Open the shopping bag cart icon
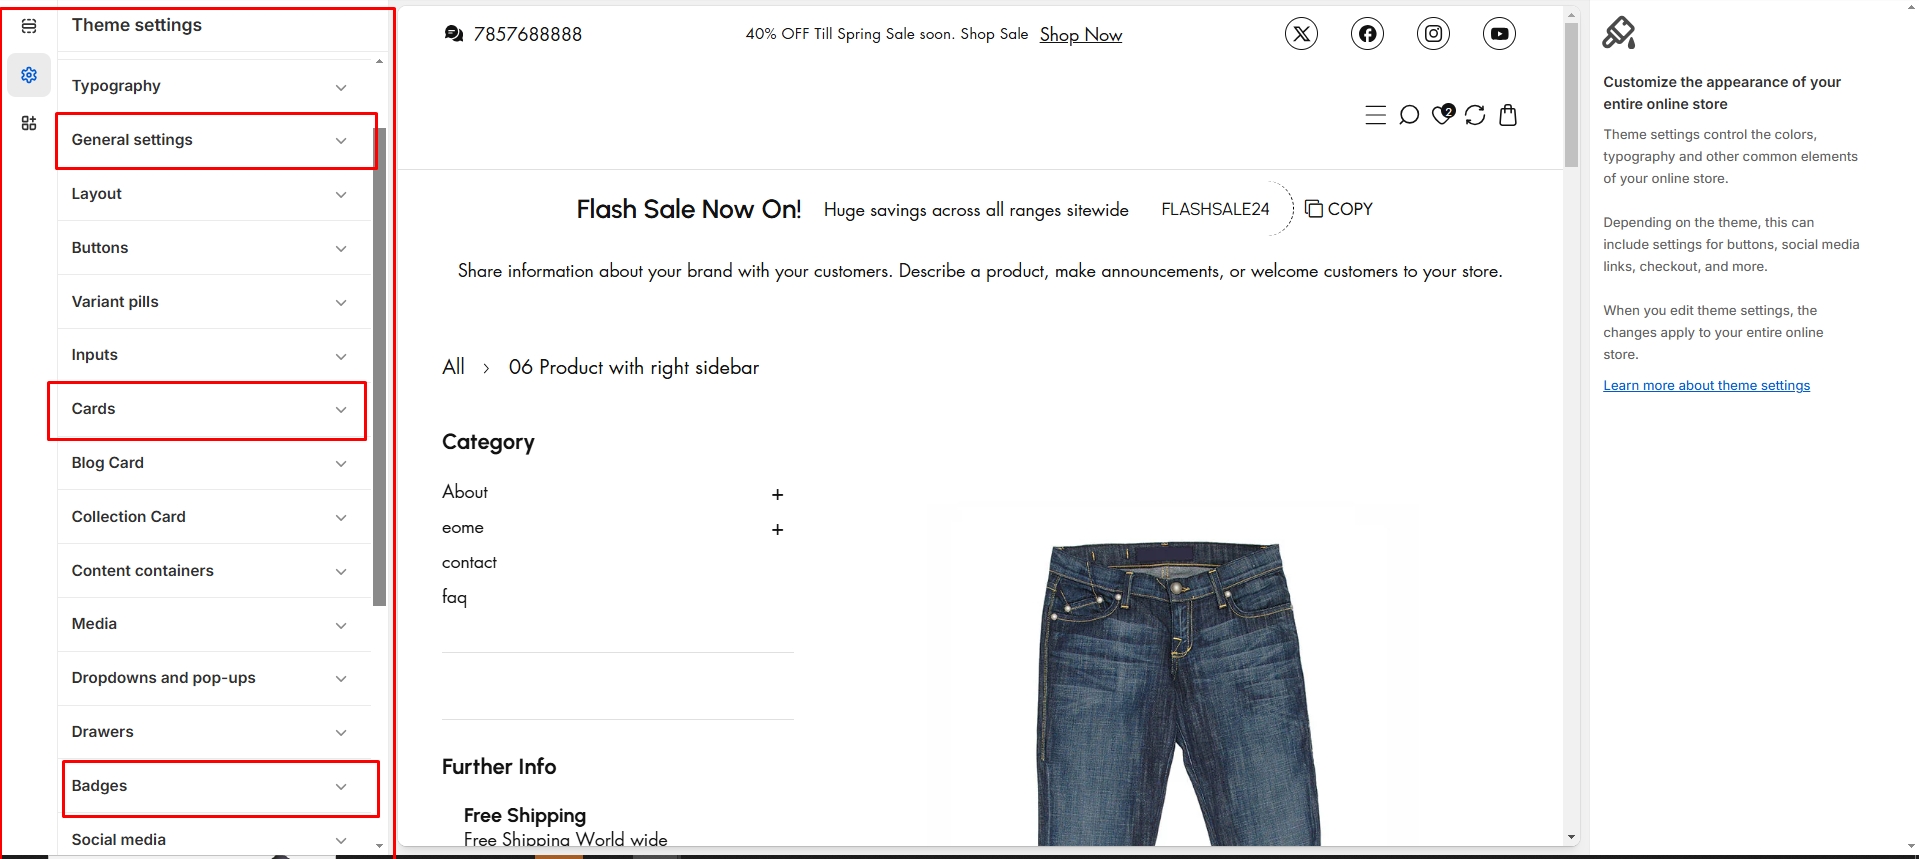Image resolution: width=1919 pixels, height=859 pixels. (x=1508, y=115)
